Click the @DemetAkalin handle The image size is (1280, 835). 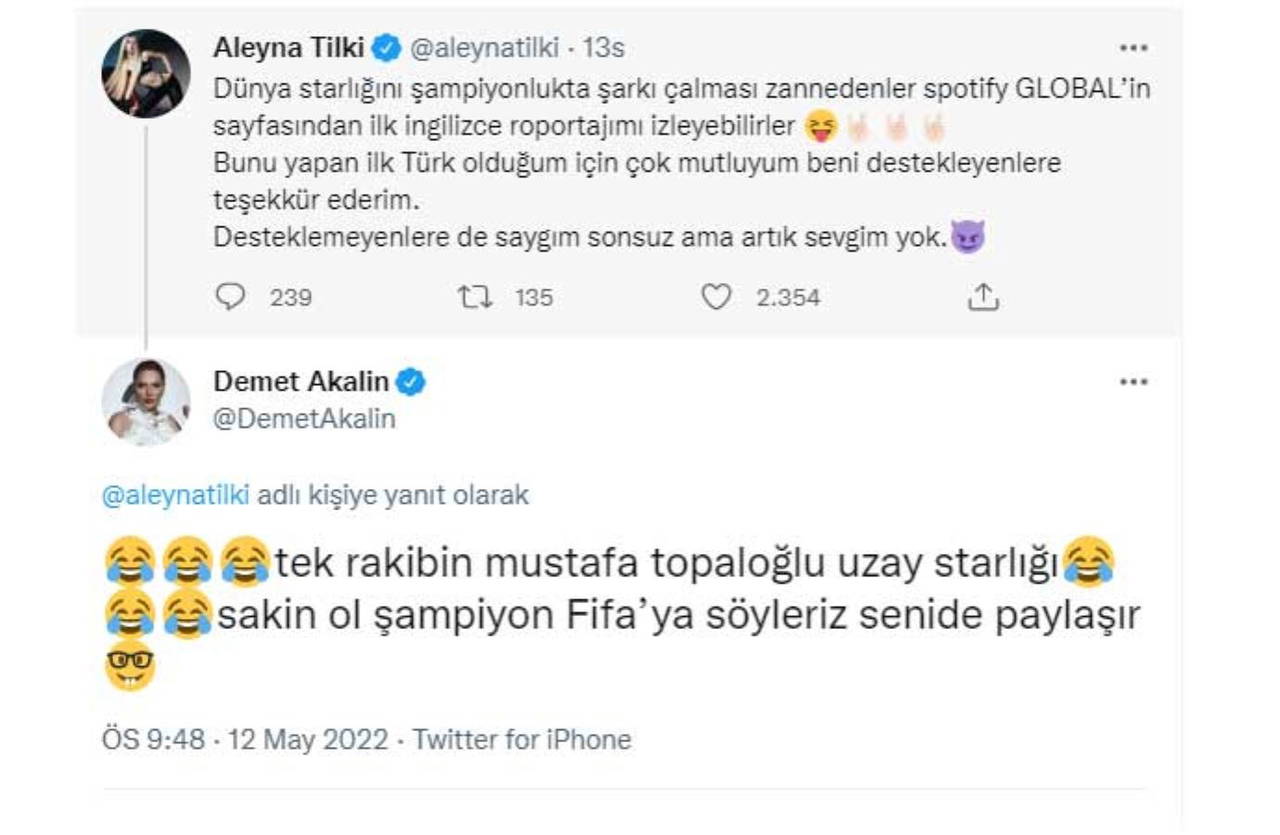click(x=304, y=419)
